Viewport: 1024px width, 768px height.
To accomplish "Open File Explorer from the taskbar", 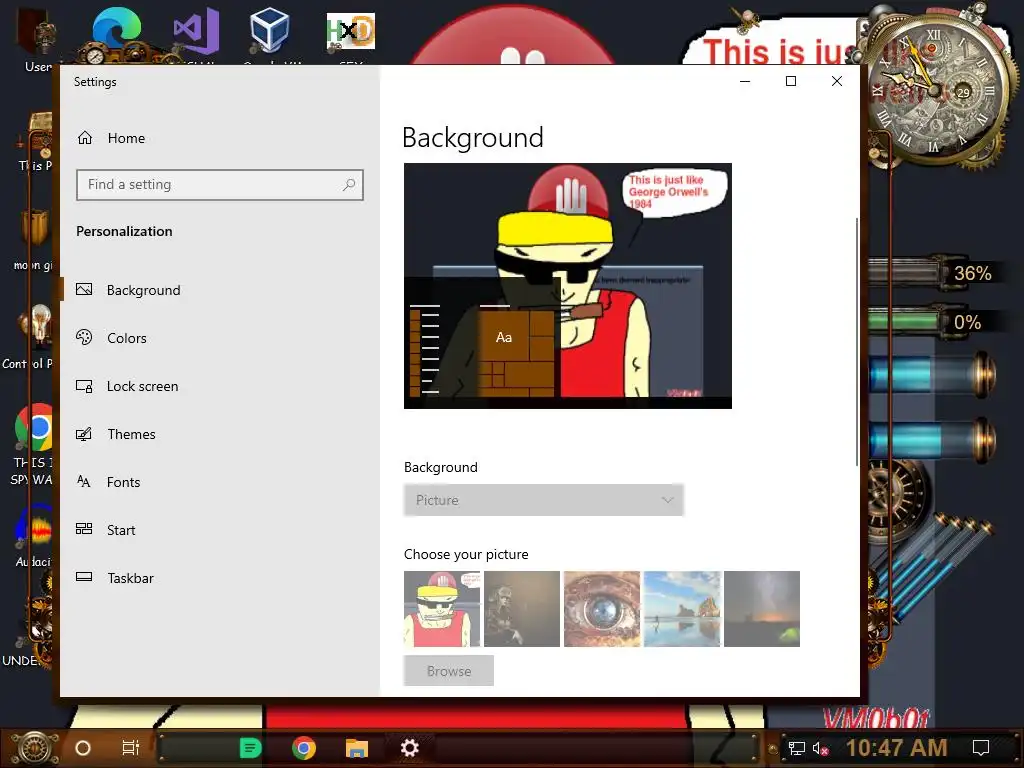I will [357, 748].
